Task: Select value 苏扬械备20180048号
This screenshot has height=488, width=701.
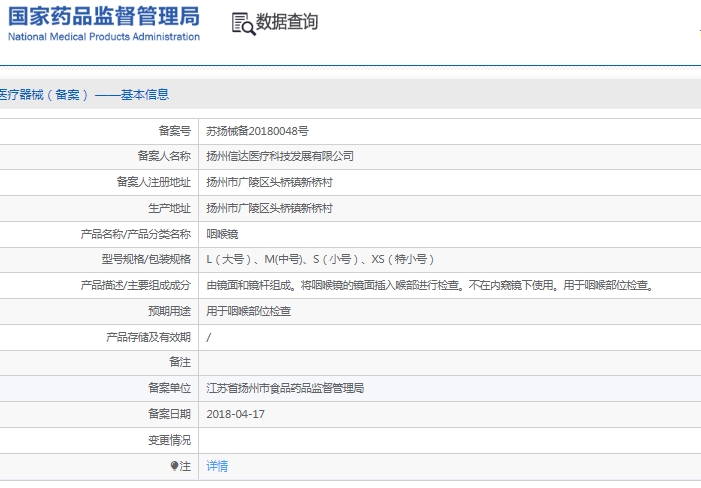Action: click(x=257, y=131)
